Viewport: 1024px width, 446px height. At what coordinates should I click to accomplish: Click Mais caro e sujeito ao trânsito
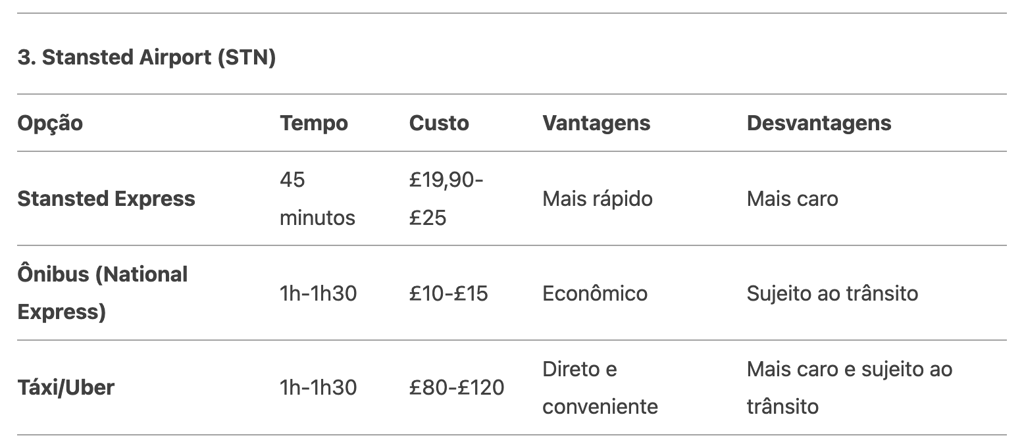tap(850, 387)
